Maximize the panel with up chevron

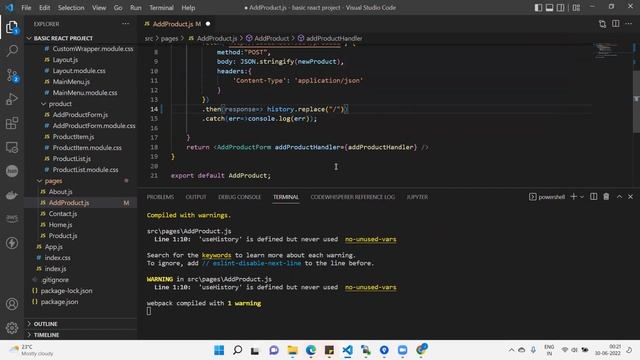pos(619,197)
